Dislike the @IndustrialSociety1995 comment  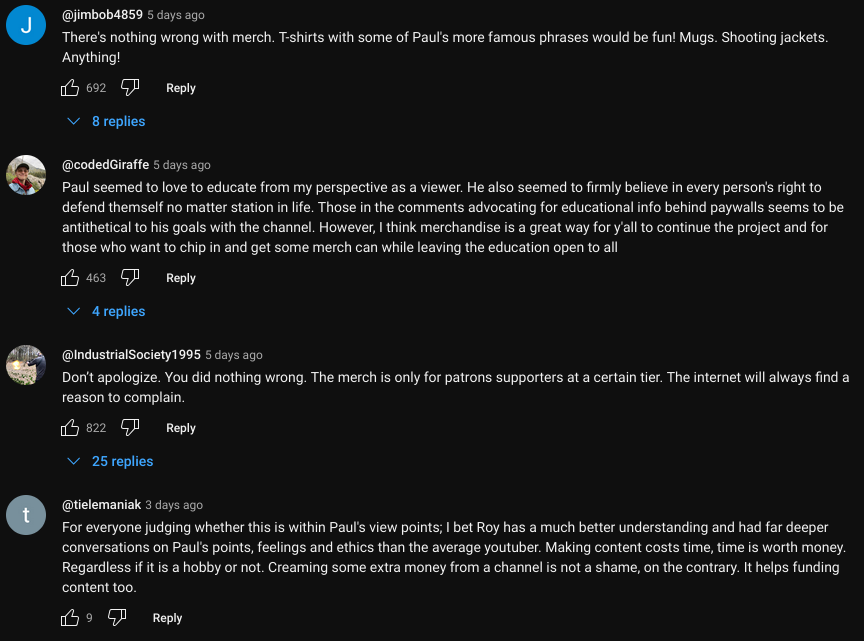(x=130, y=428)
